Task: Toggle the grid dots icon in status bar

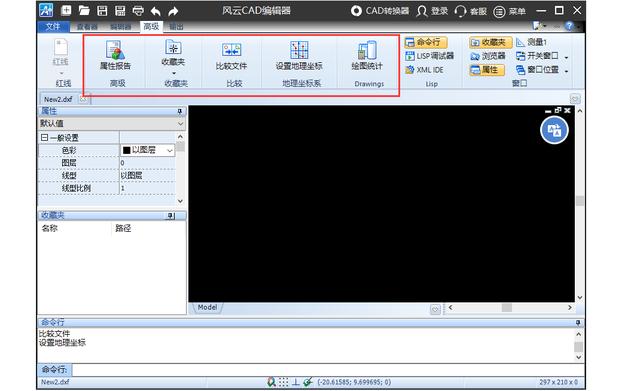Action: pyautogui.click(x=283, y=382)
